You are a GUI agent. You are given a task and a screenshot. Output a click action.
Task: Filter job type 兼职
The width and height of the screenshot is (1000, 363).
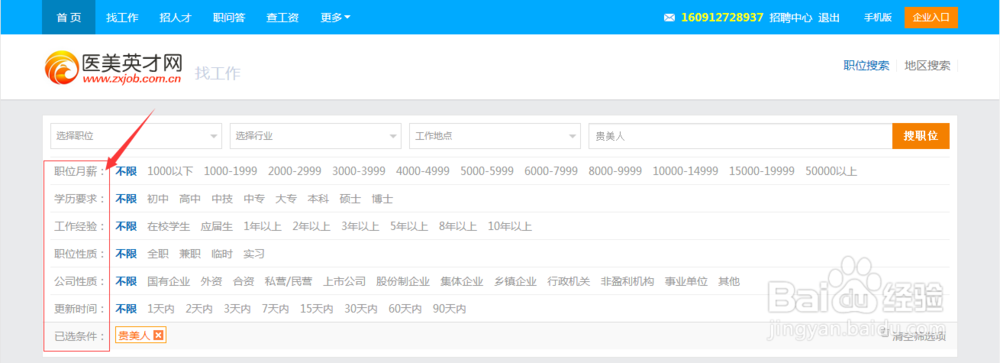pos(190,253)
